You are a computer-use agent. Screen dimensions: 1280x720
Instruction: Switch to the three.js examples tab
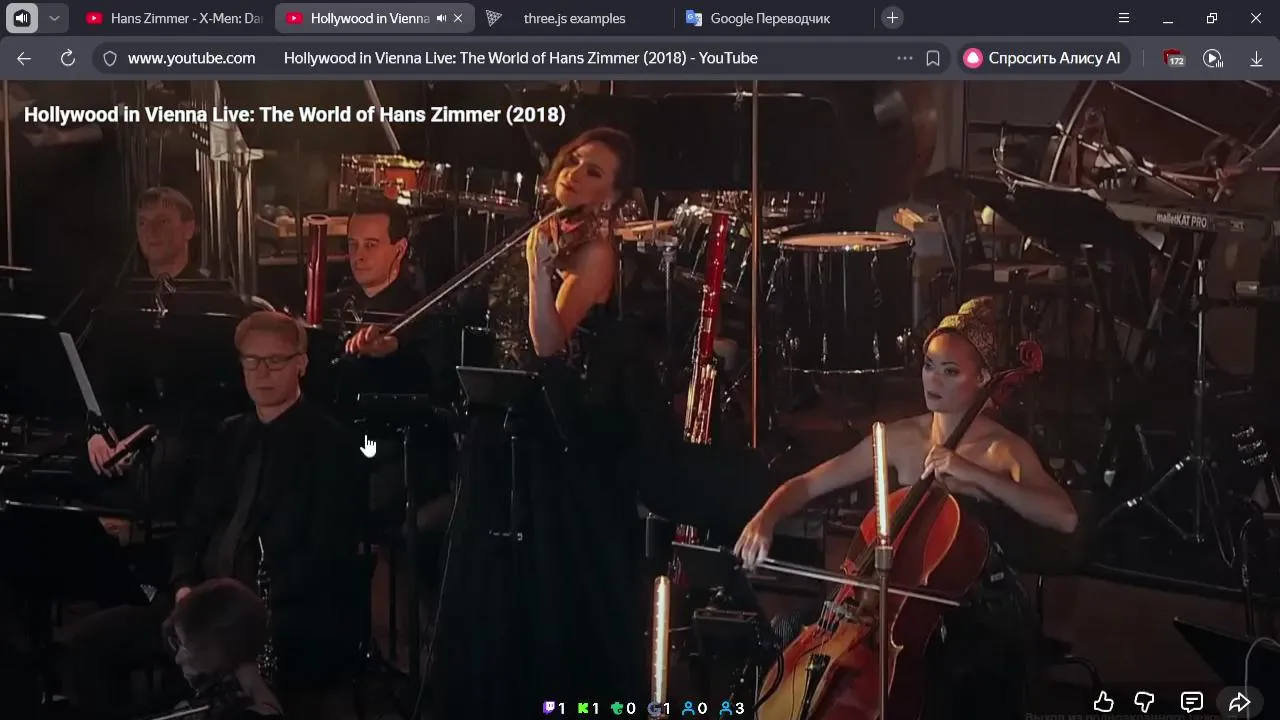click(574, 18)
